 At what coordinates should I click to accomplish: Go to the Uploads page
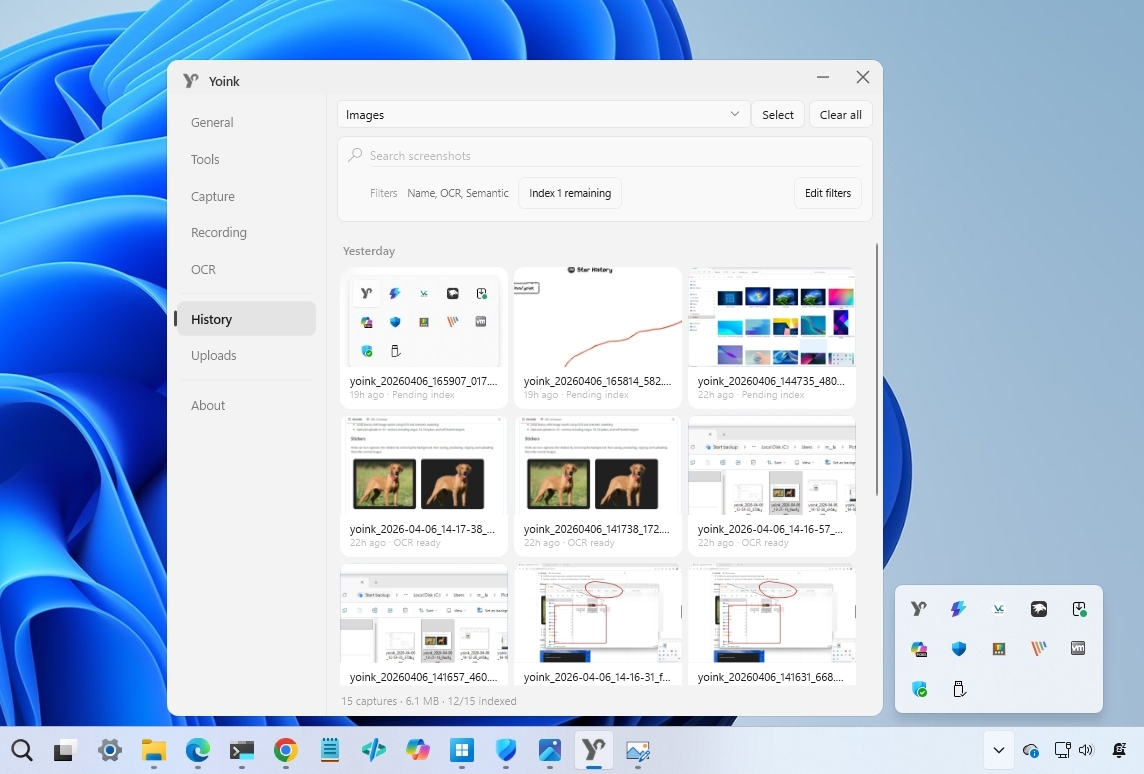(x=214, y=356)
